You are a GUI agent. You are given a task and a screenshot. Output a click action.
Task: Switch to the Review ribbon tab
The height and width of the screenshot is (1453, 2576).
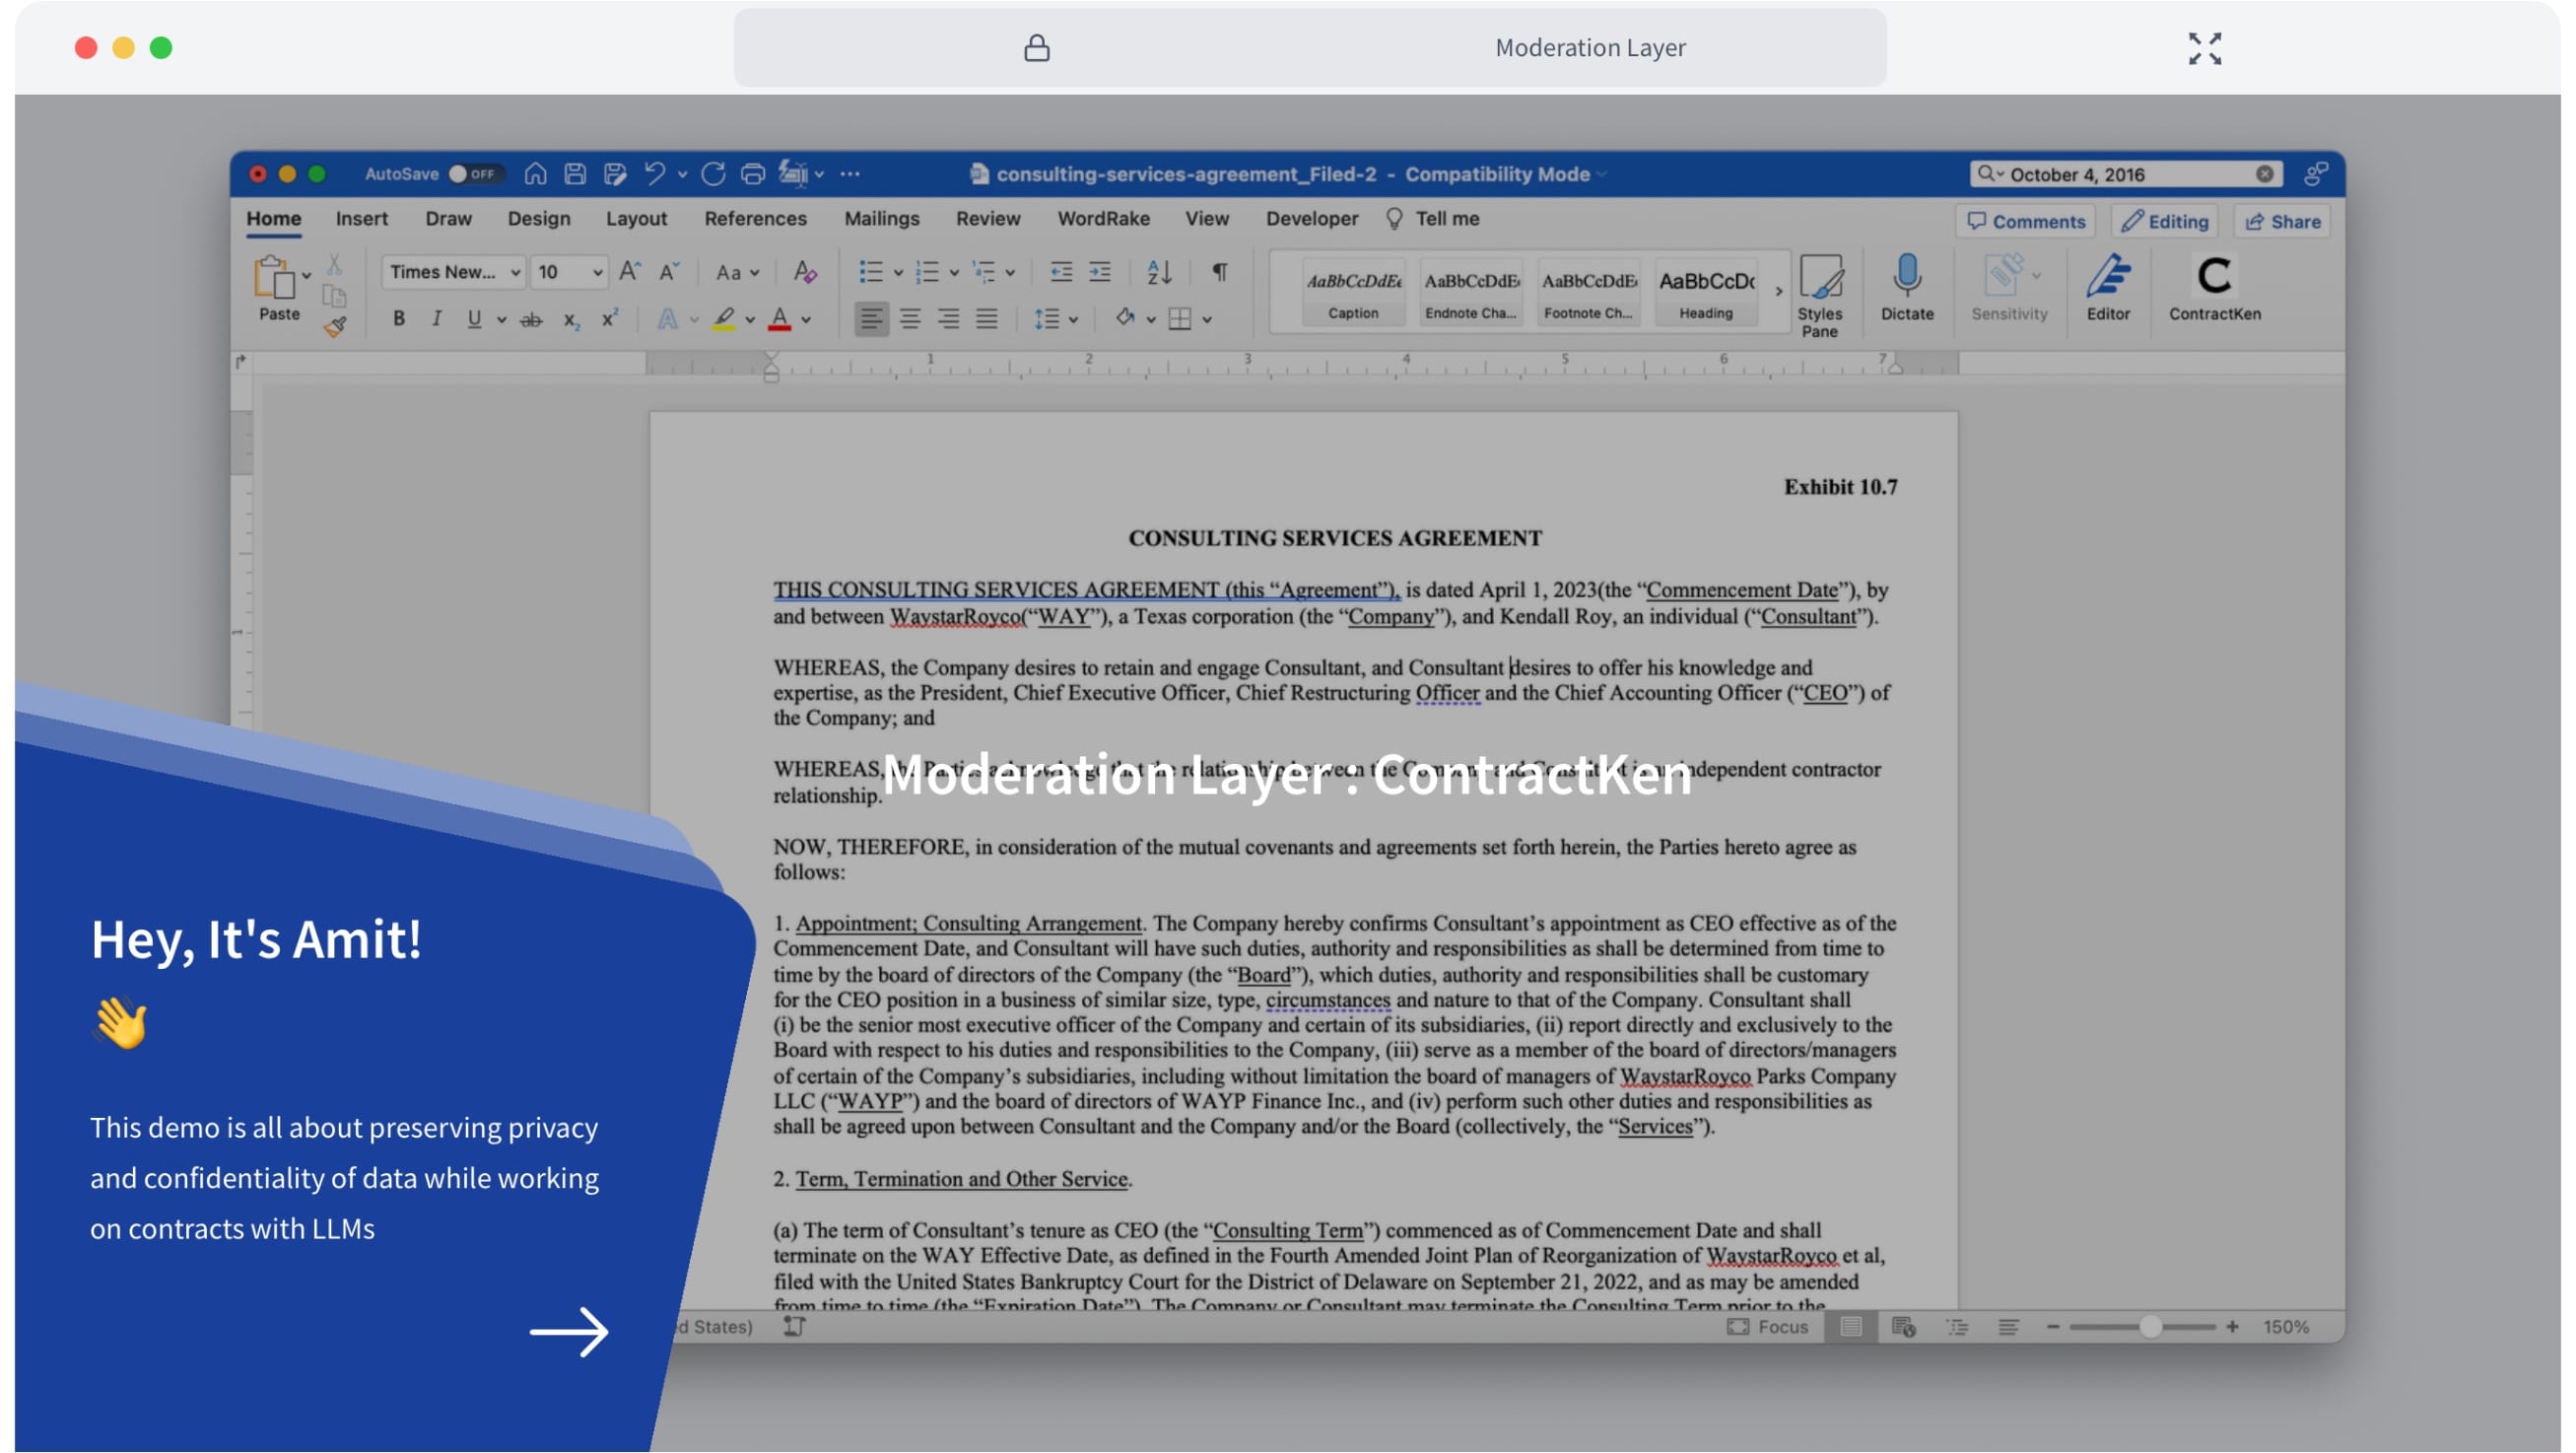[988, 218]
